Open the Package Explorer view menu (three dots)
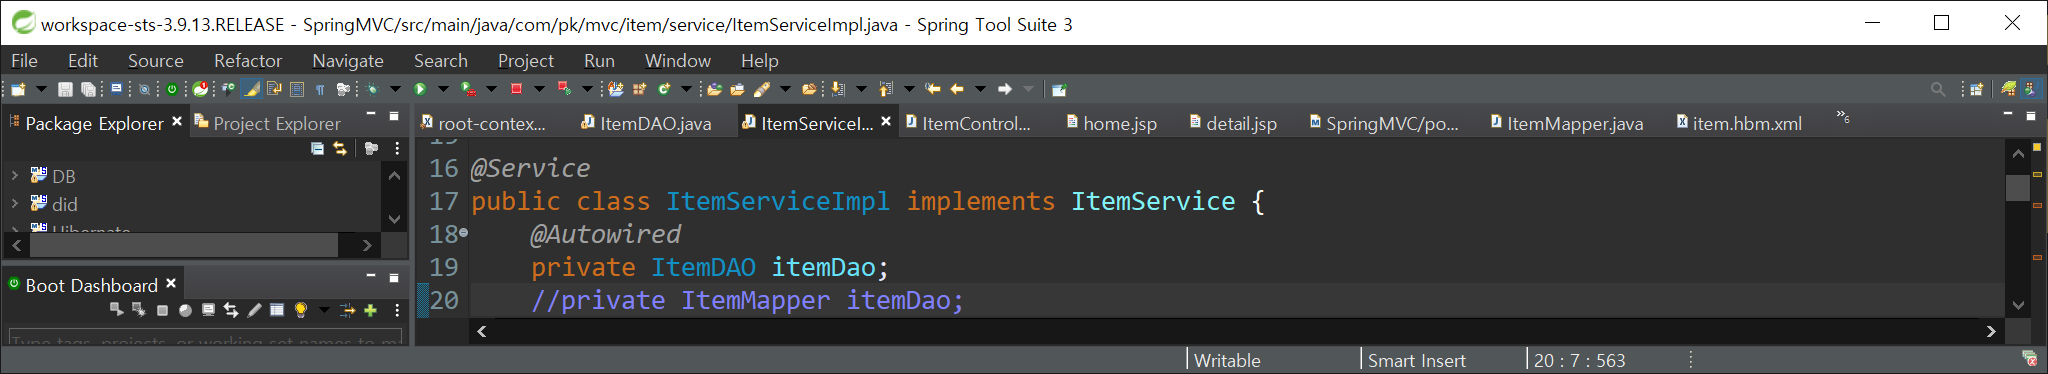 397,148
